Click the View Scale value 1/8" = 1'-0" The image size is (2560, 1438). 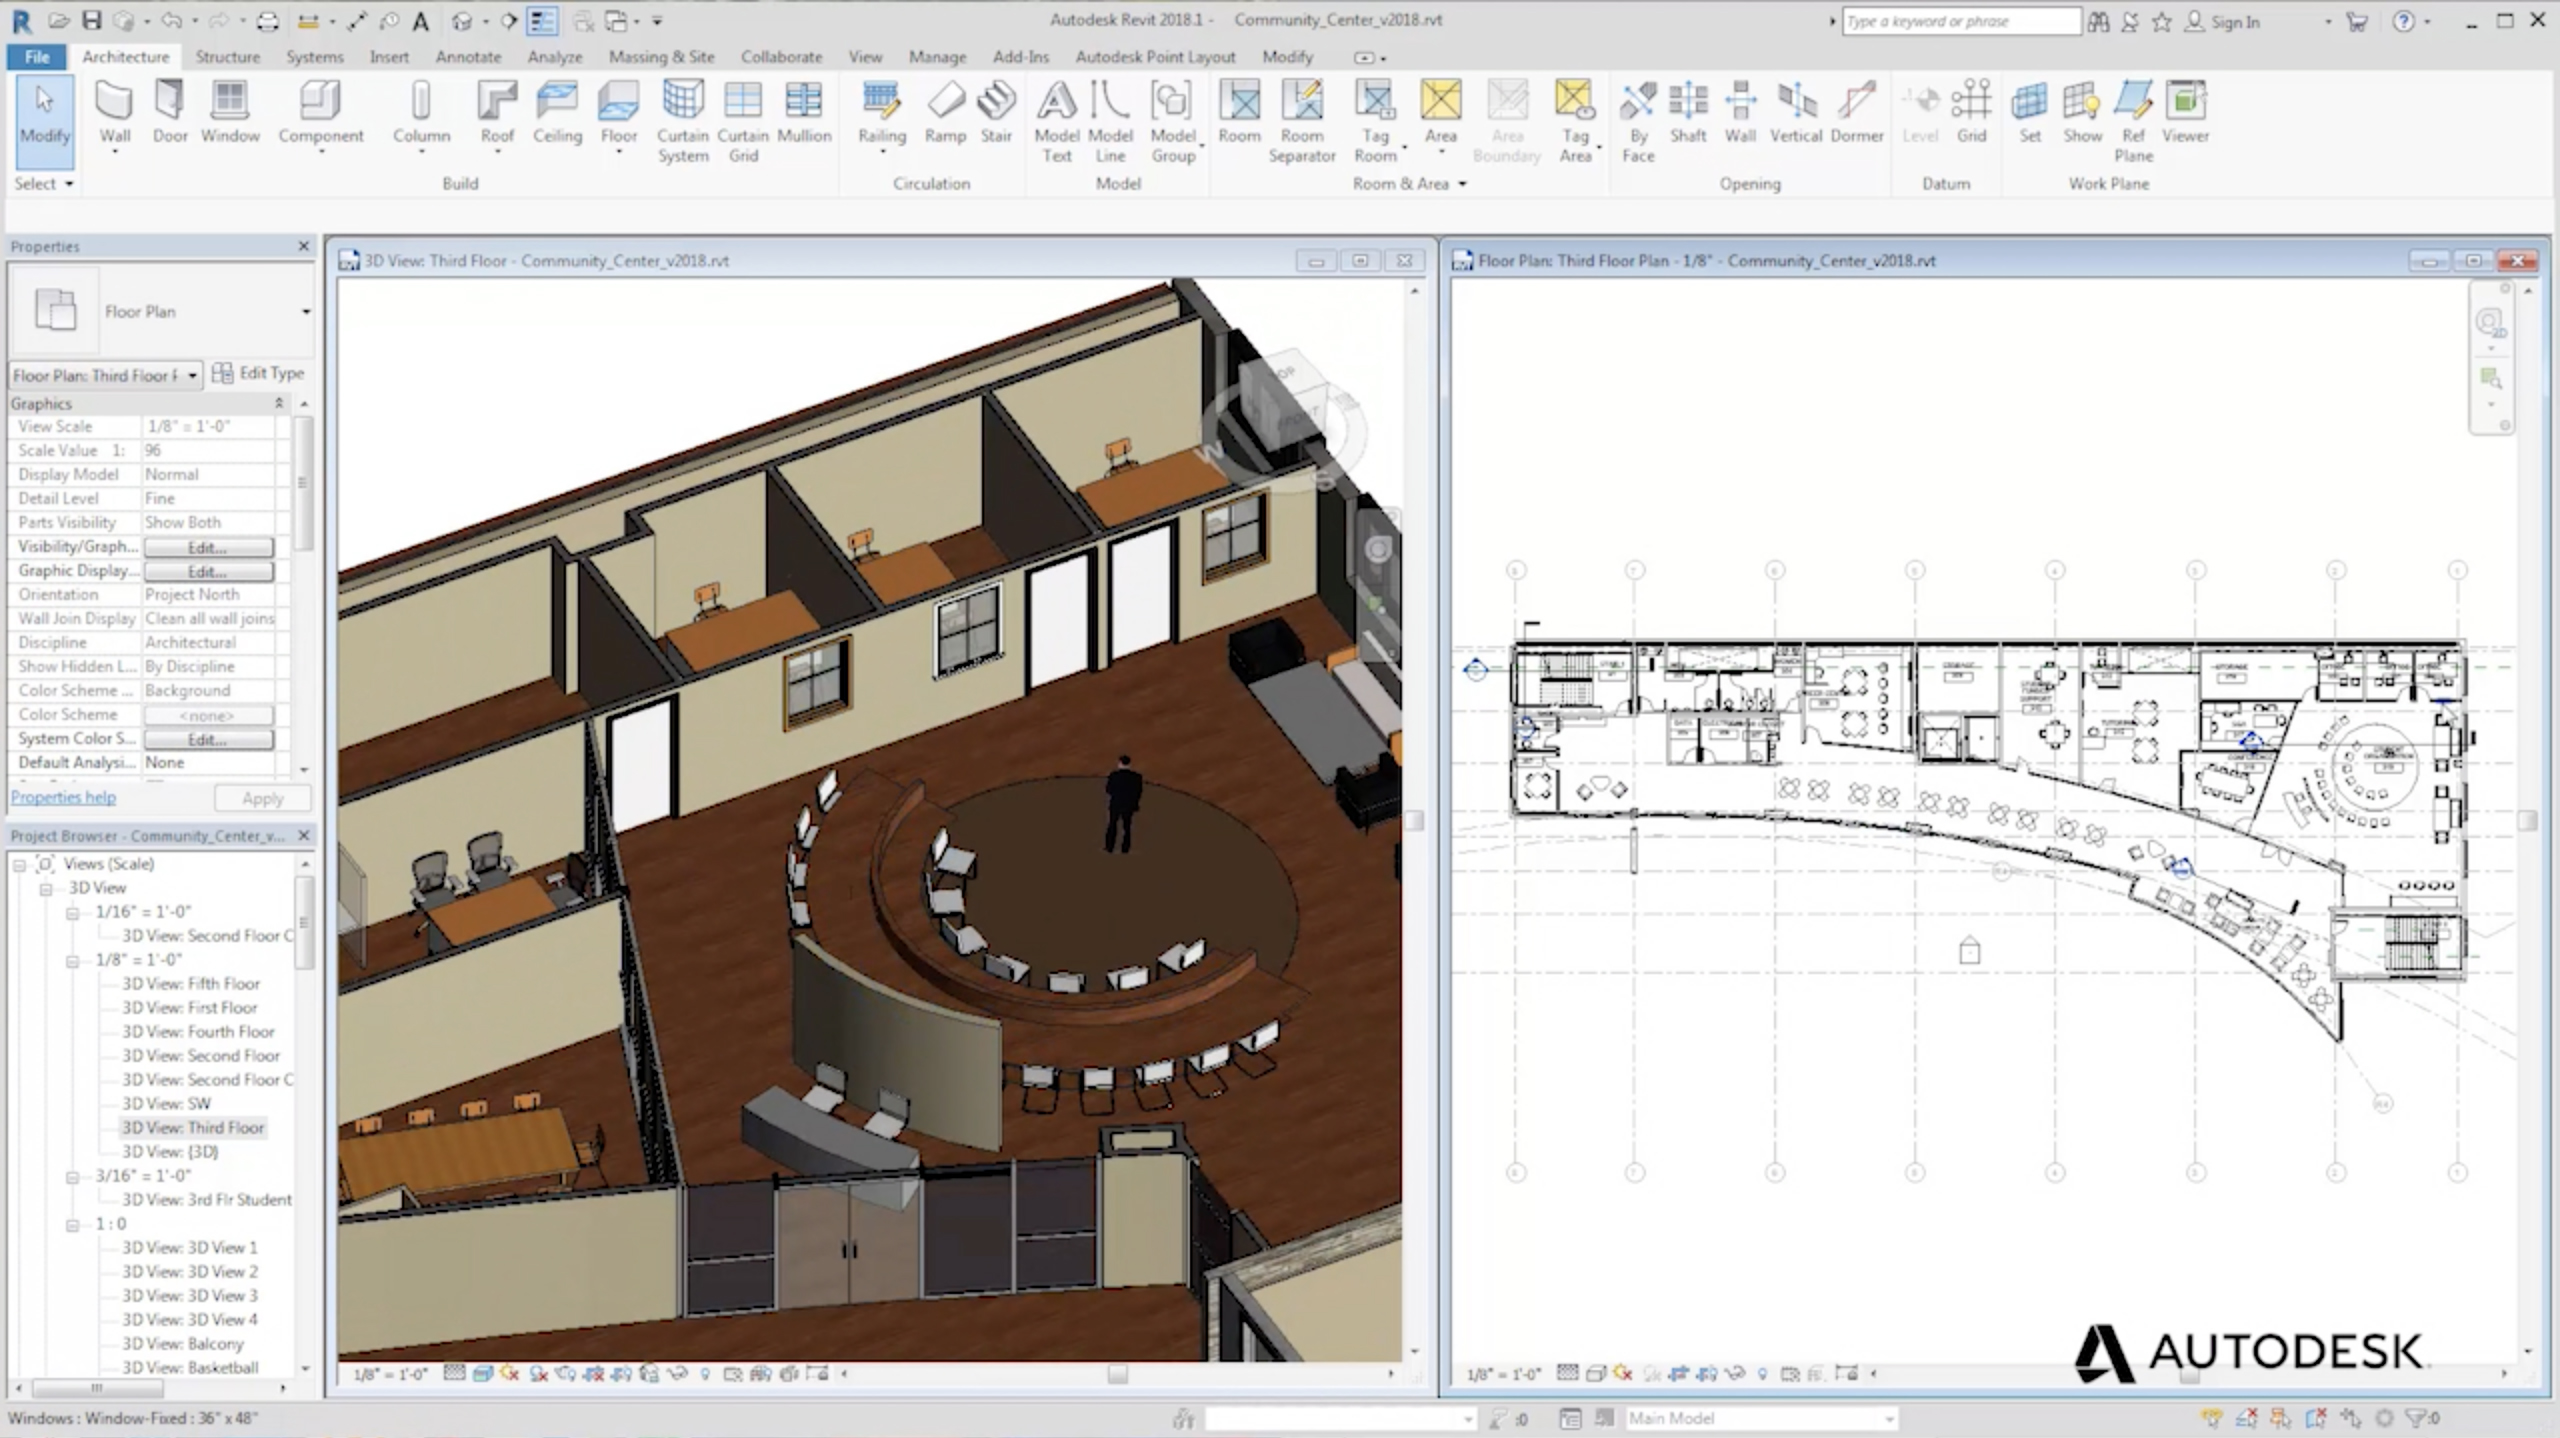(x=208, y=427)
